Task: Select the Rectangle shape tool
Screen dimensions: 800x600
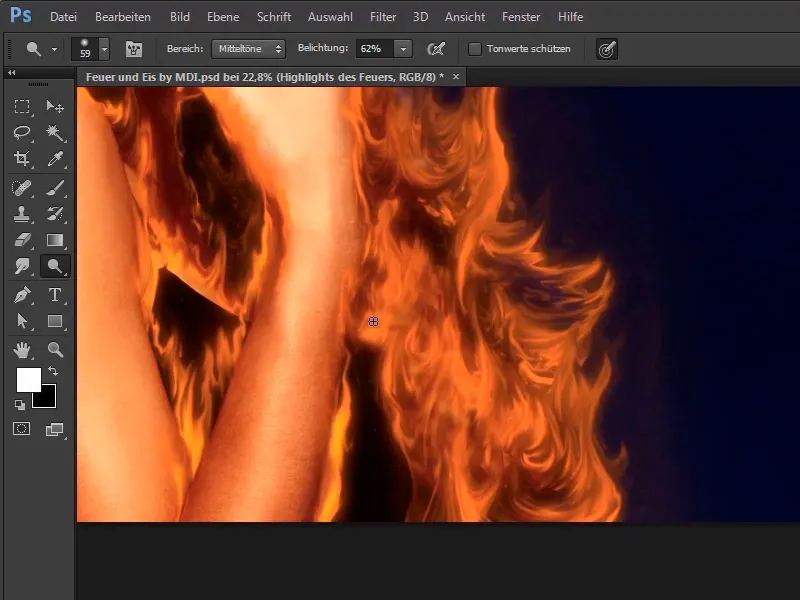Action: 55,321
